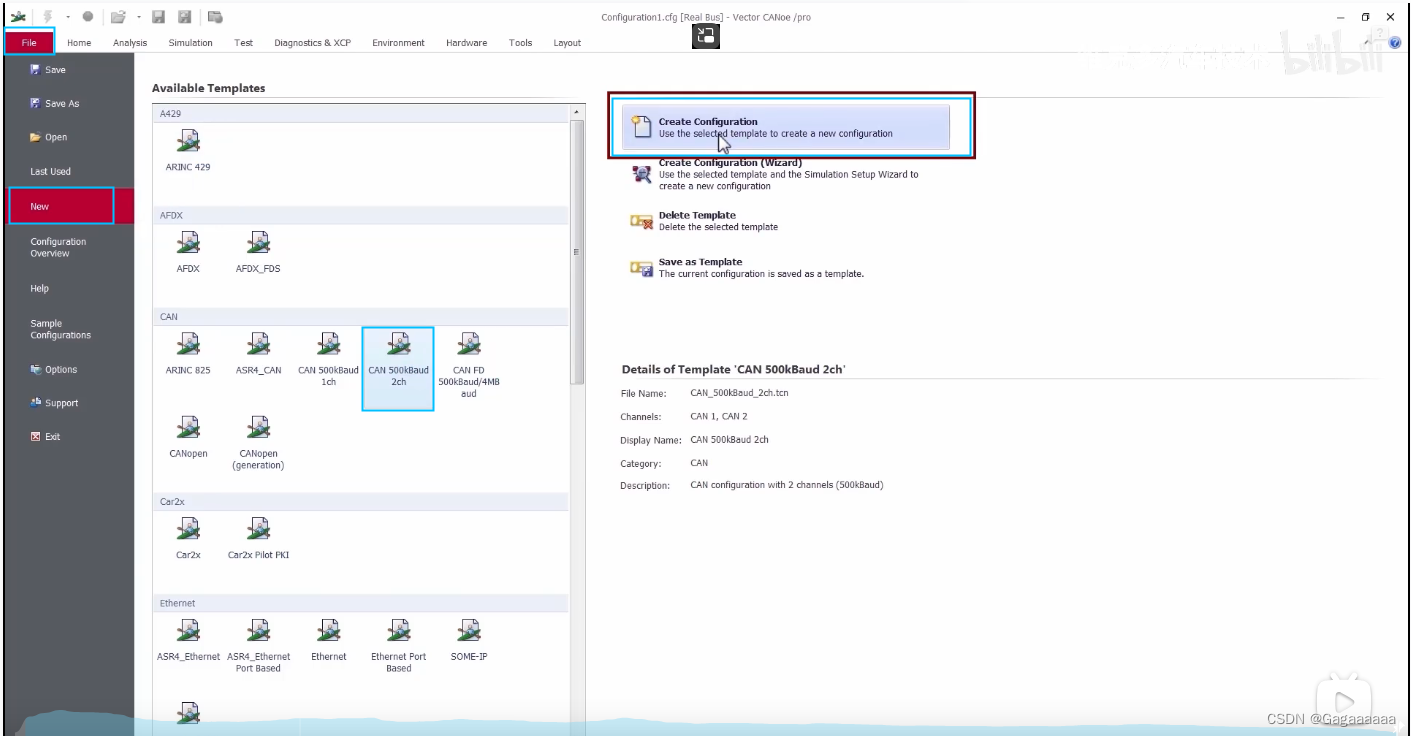
Task: Click the AFDX category header
Action: click(x=360, y=215)
